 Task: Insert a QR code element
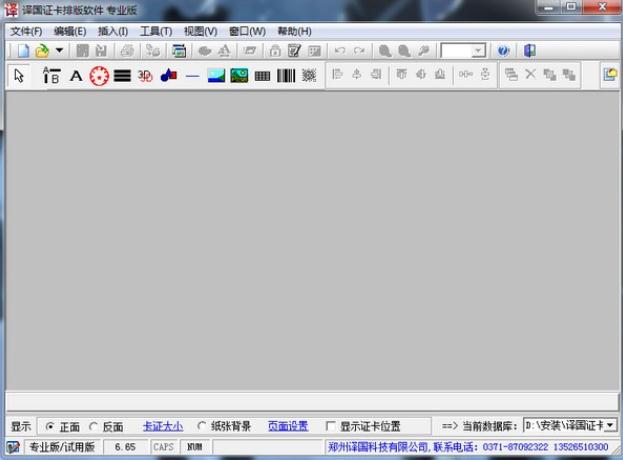[x=309, y=76]
